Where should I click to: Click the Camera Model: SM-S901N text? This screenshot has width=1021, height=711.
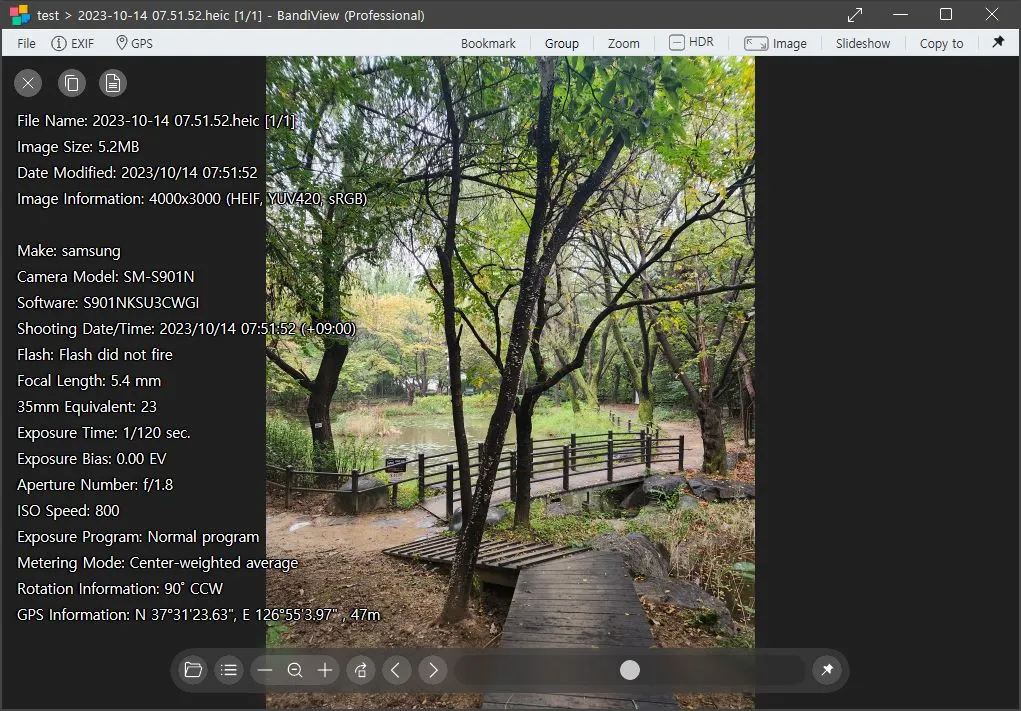(x=105, y=277)
